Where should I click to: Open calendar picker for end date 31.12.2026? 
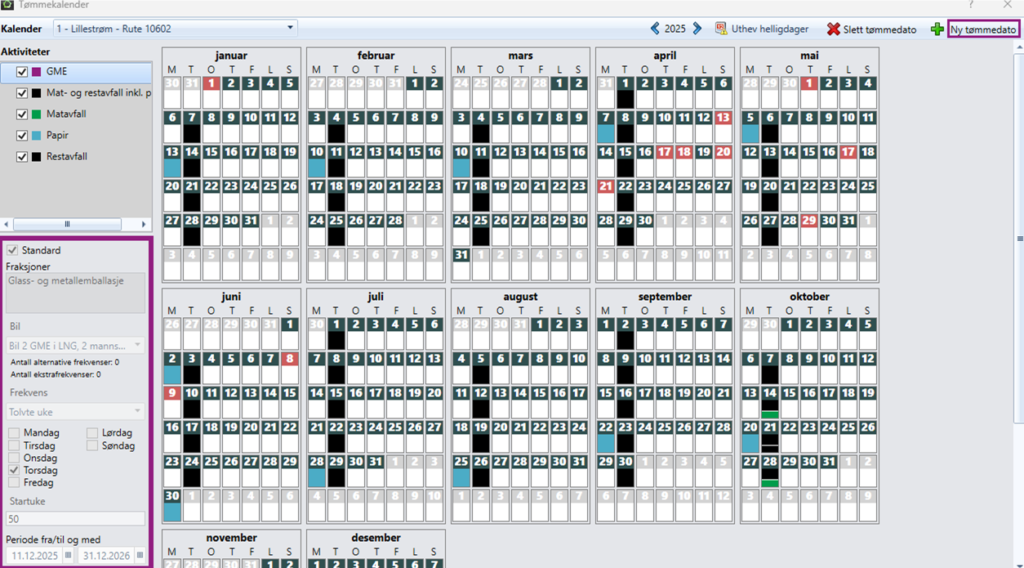point(140,556)
